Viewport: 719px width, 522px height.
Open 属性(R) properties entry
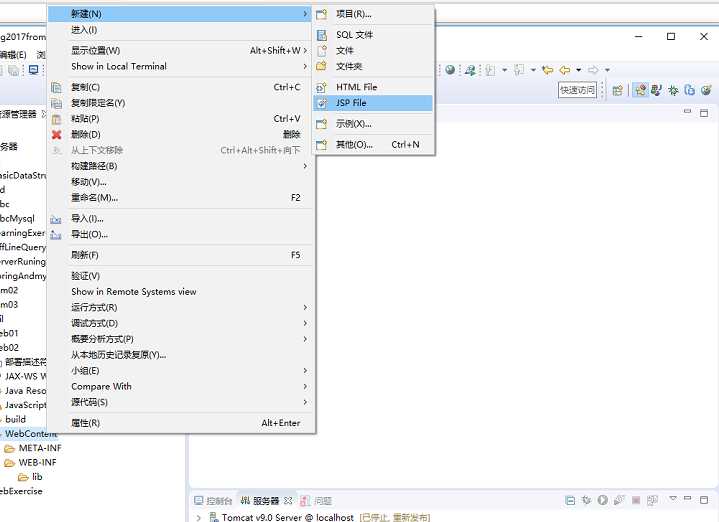[181, 423]
